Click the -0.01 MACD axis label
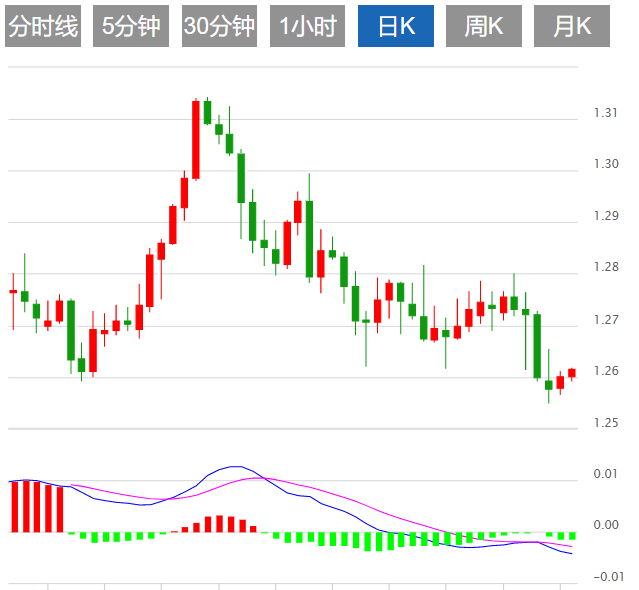This screenshot has width=639, height=590. point(609,577)
